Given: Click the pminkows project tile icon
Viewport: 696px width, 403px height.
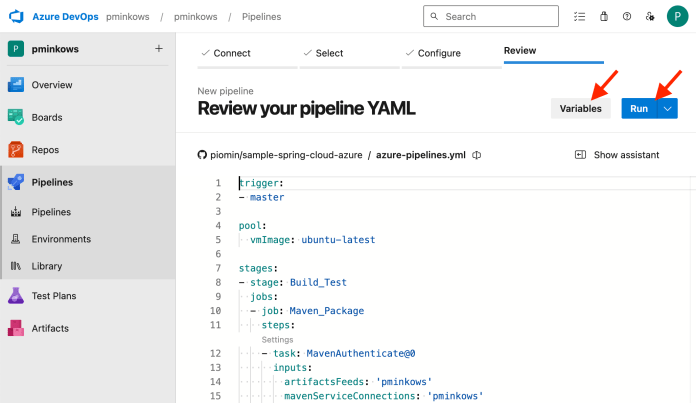Looking at the screenshot, I should (x=16, y=49).
